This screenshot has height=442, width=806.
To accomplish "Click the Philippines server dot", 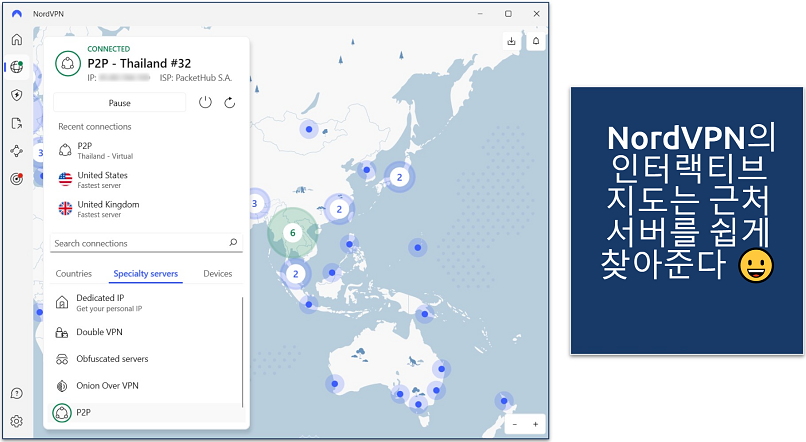I will (x=350, y=245).
